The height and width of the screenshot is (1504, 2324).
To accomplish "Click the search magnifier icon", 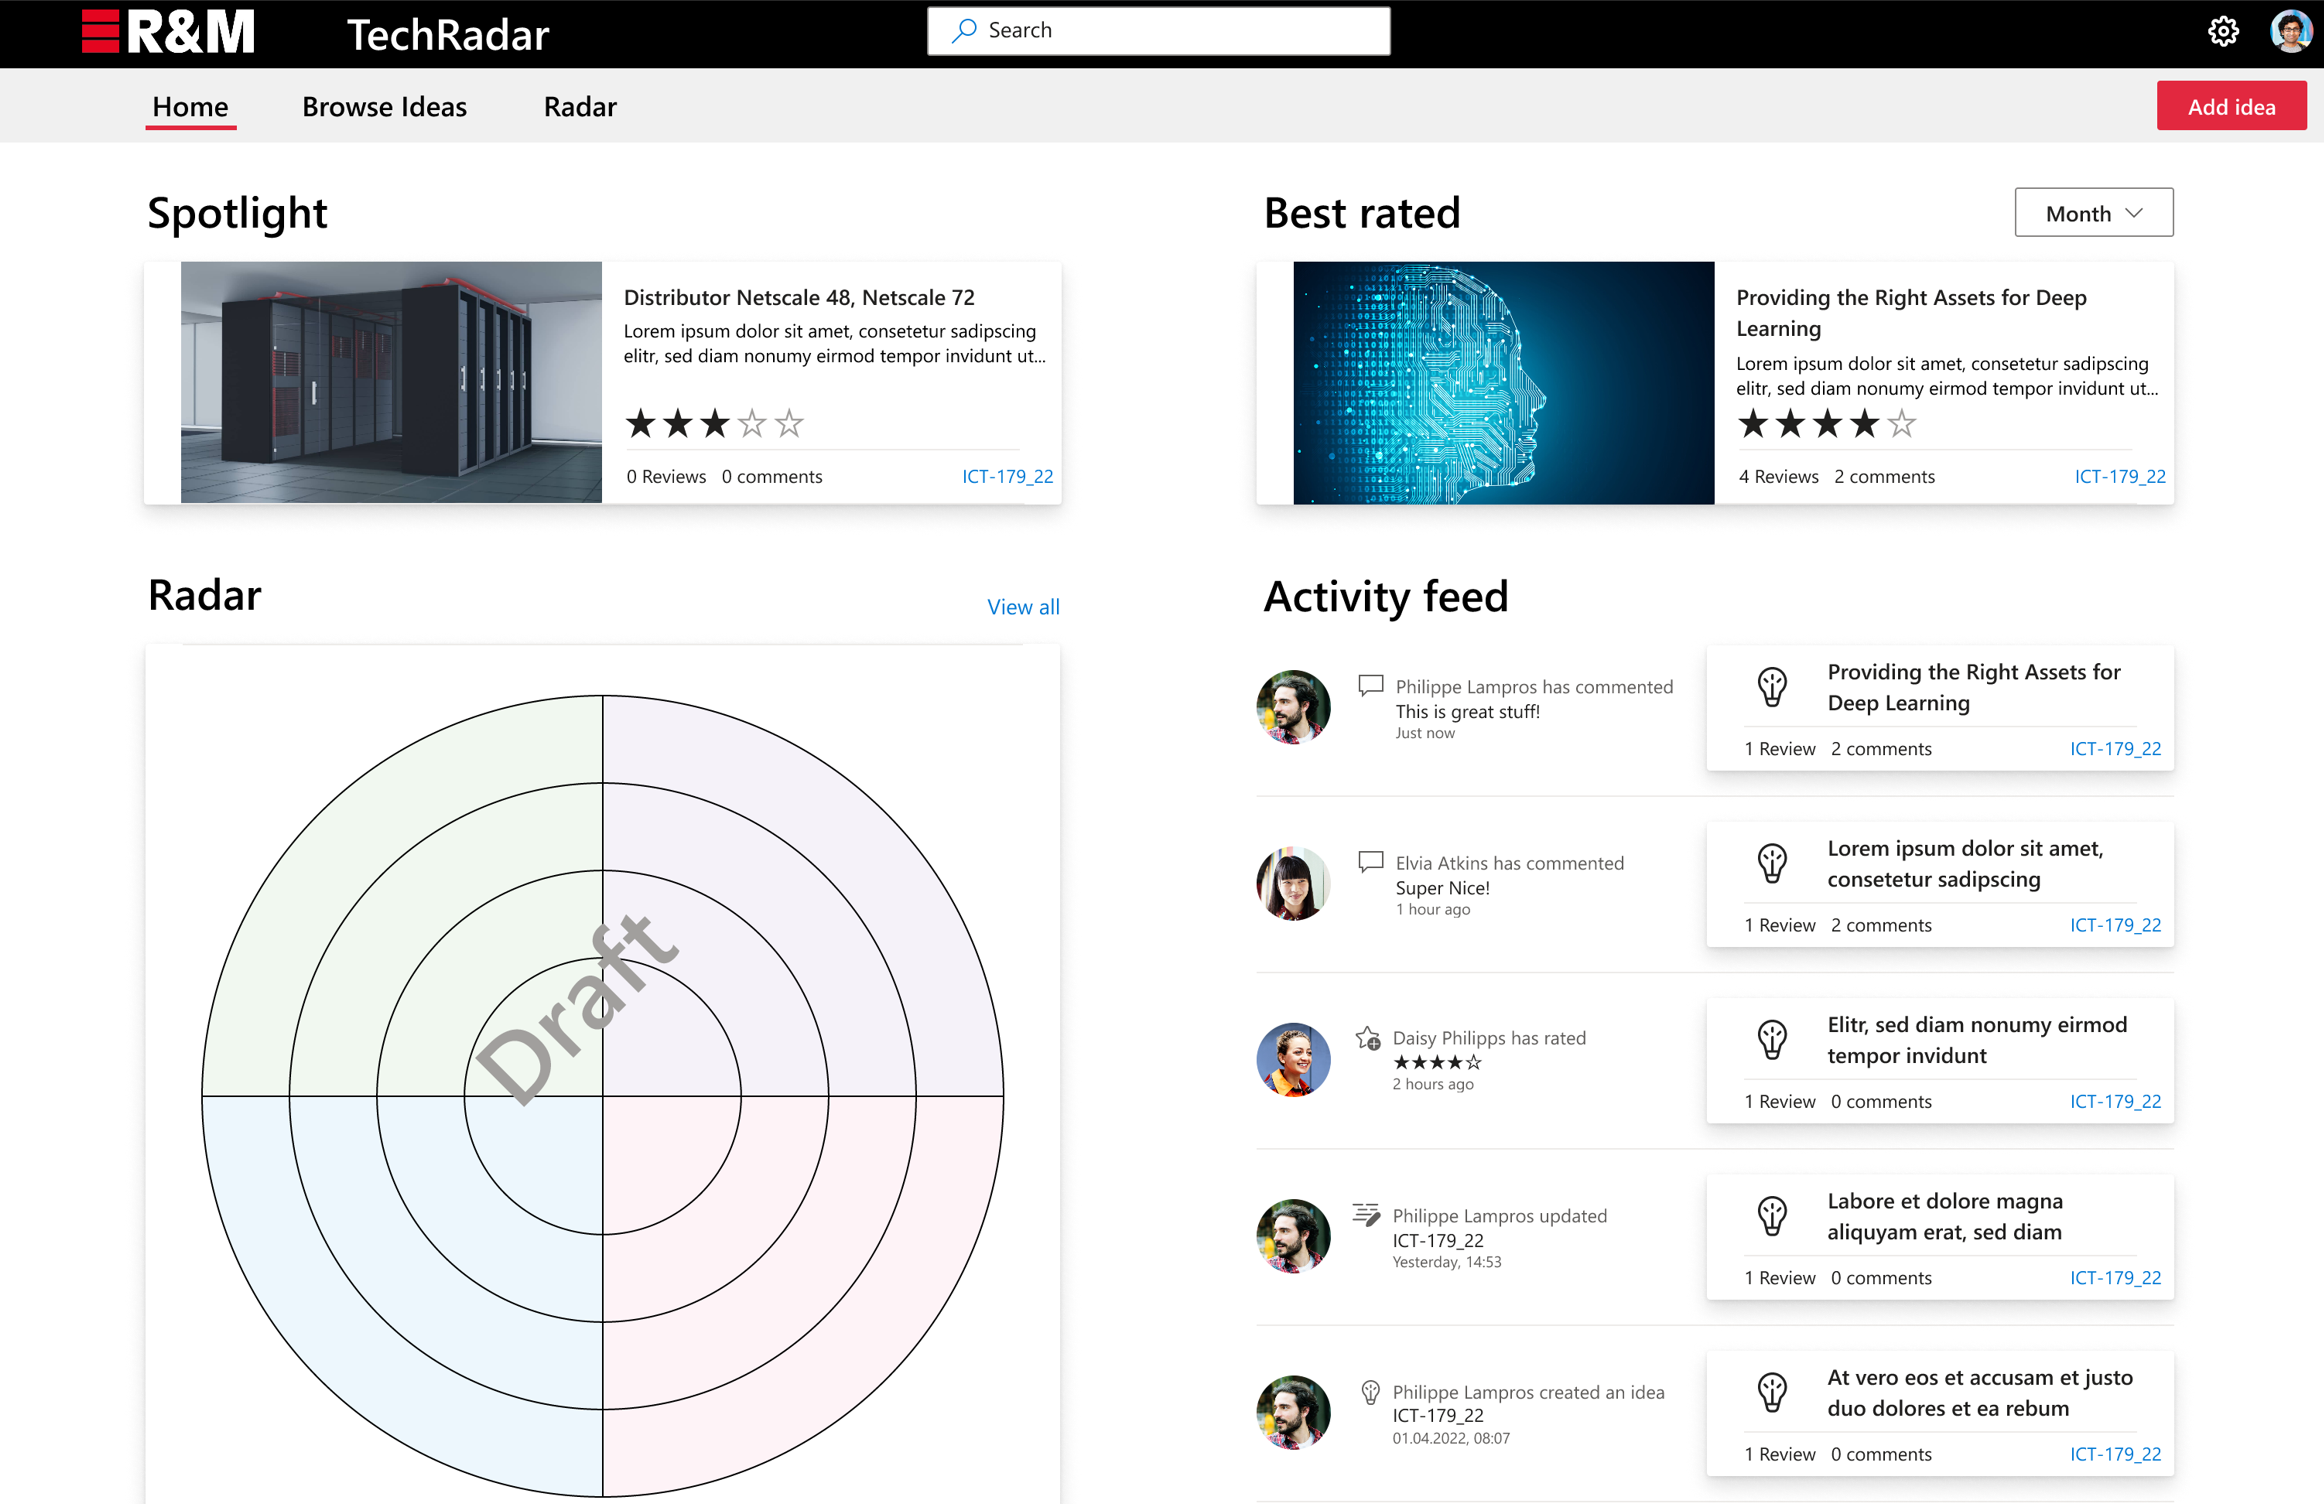I will coord(964,30).
